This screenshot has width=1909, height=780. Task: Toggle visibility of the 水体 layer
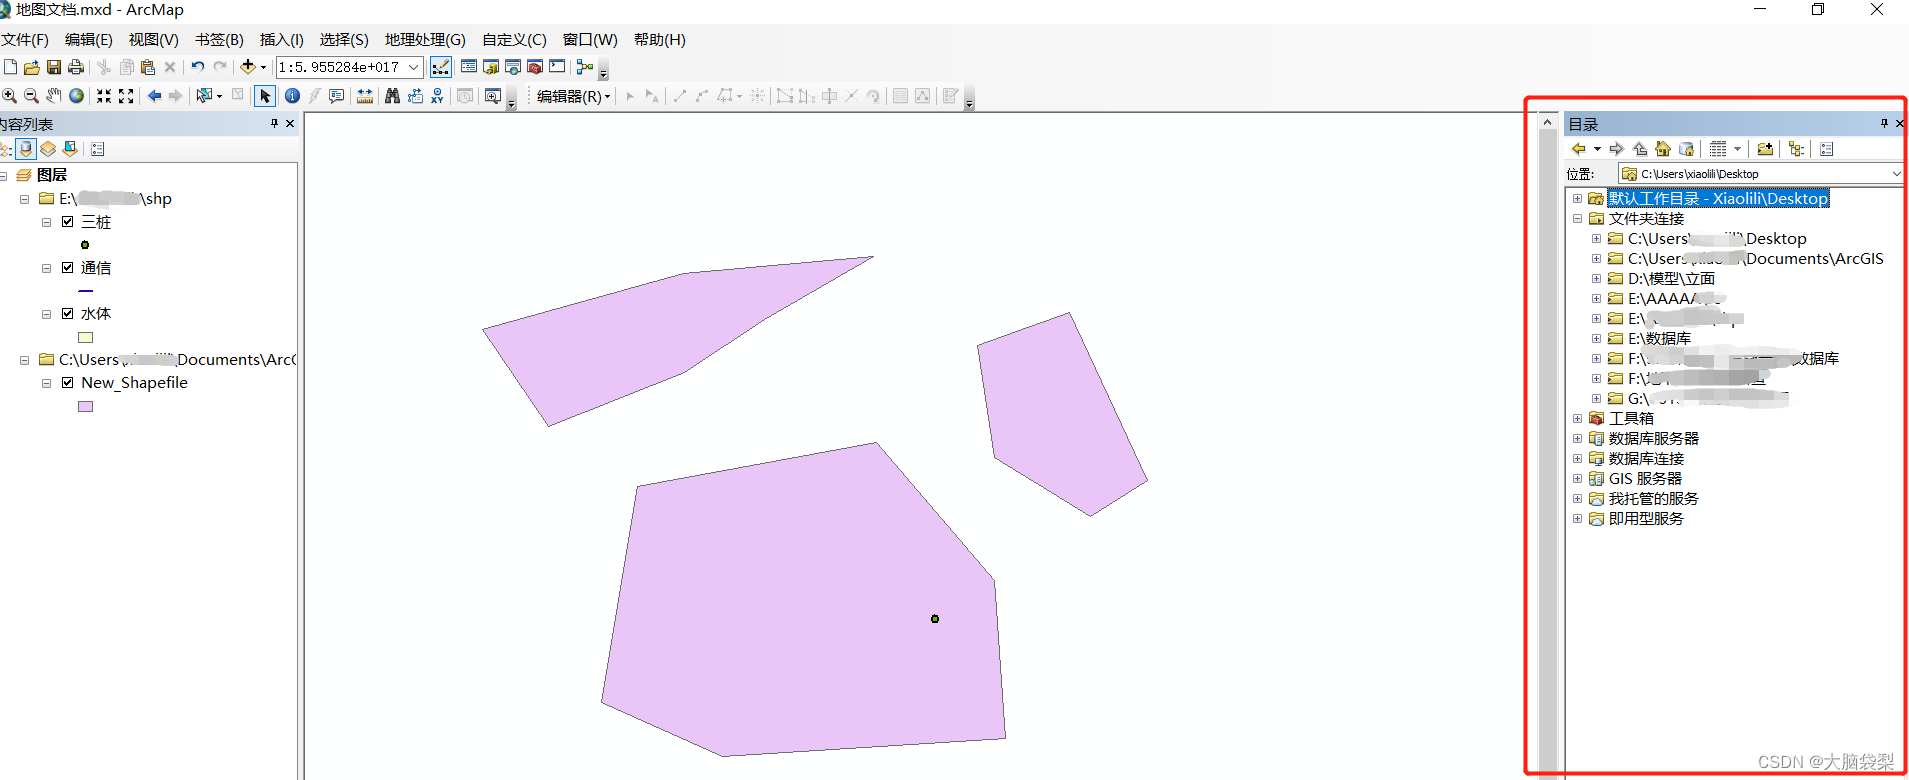click(x=67, y=314)
